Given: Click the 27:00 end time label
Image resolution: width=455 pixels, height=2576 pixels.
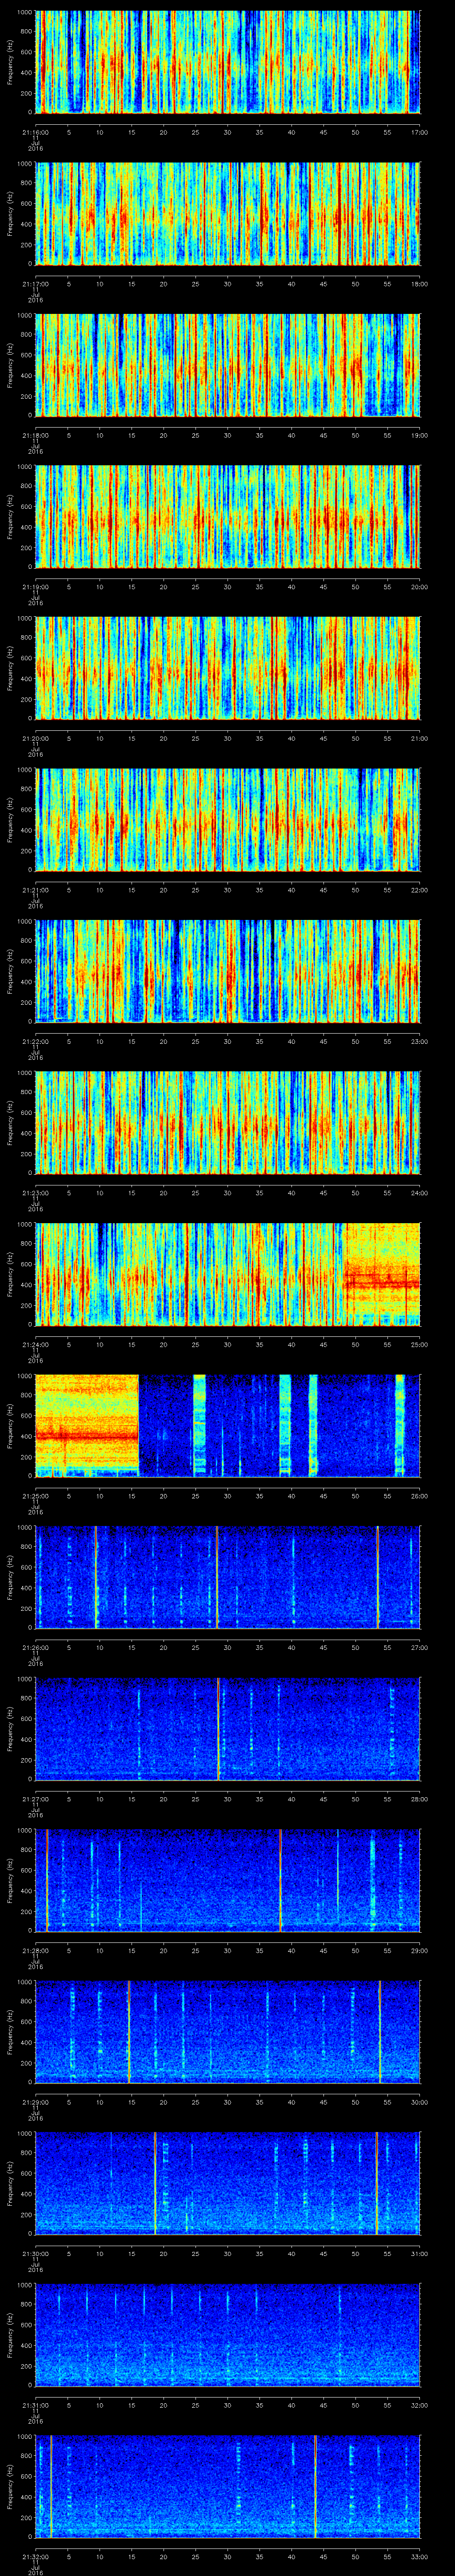Looking at the screenshot, I should coord(419,1647).
